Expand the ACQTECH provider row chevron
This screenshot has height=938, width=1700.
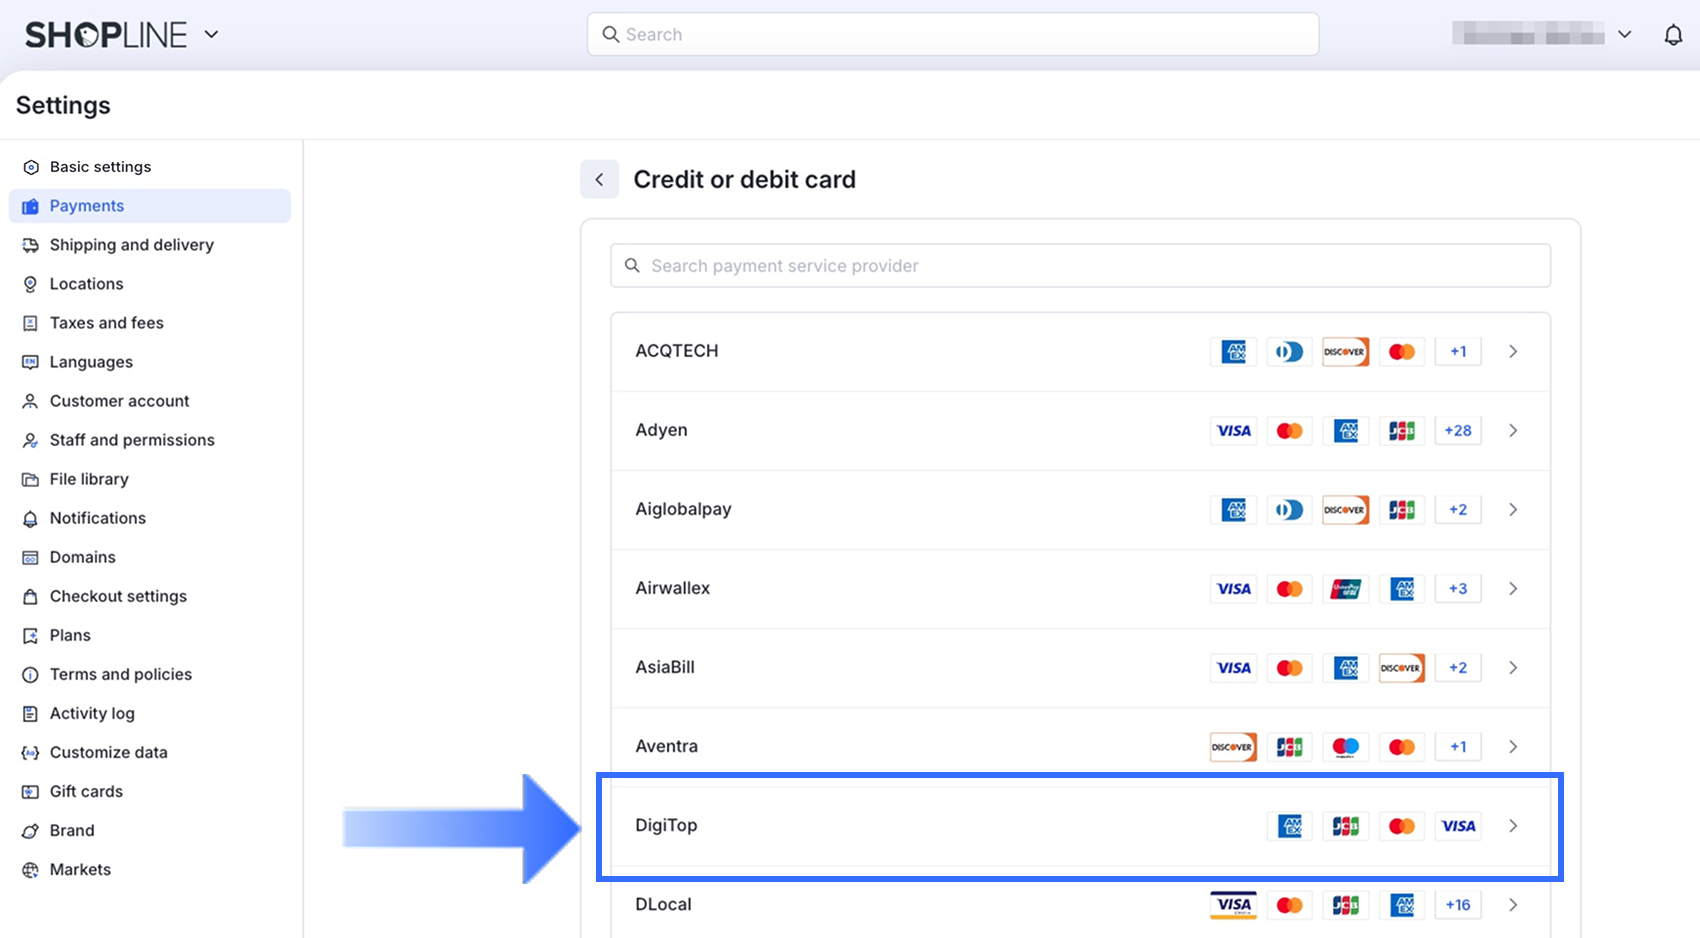point(1513,352)
